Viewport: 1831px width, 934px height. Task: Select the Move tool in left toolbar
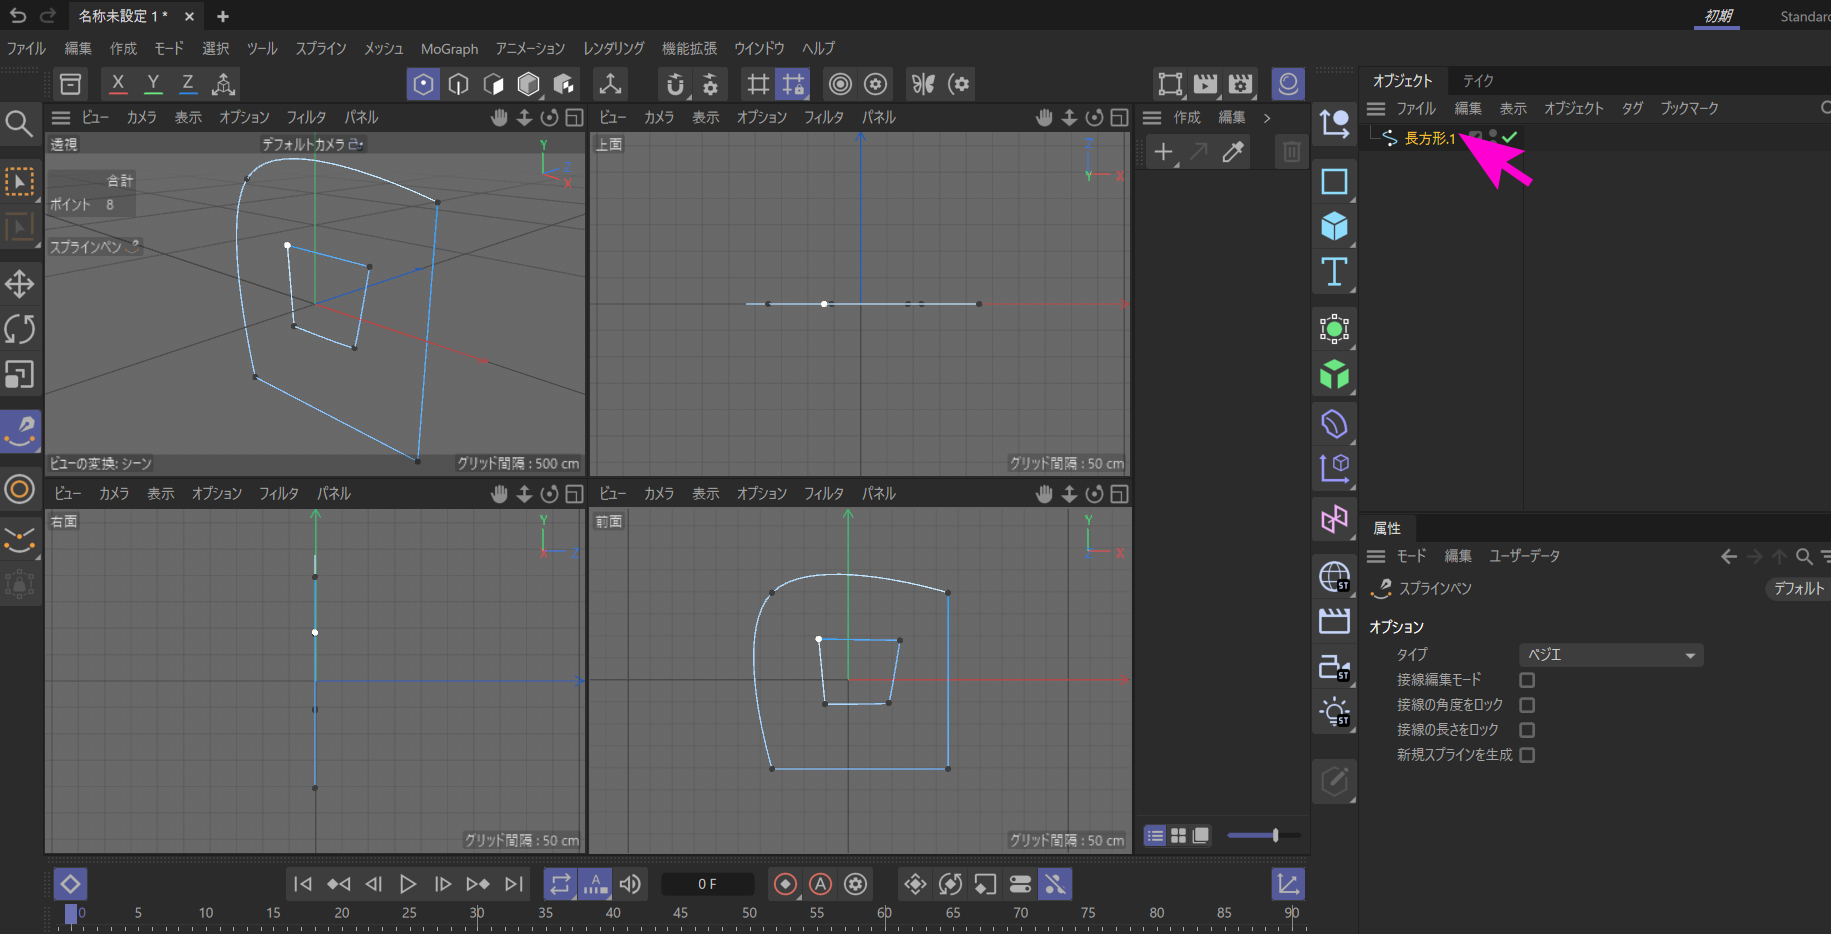click(20, 284)
